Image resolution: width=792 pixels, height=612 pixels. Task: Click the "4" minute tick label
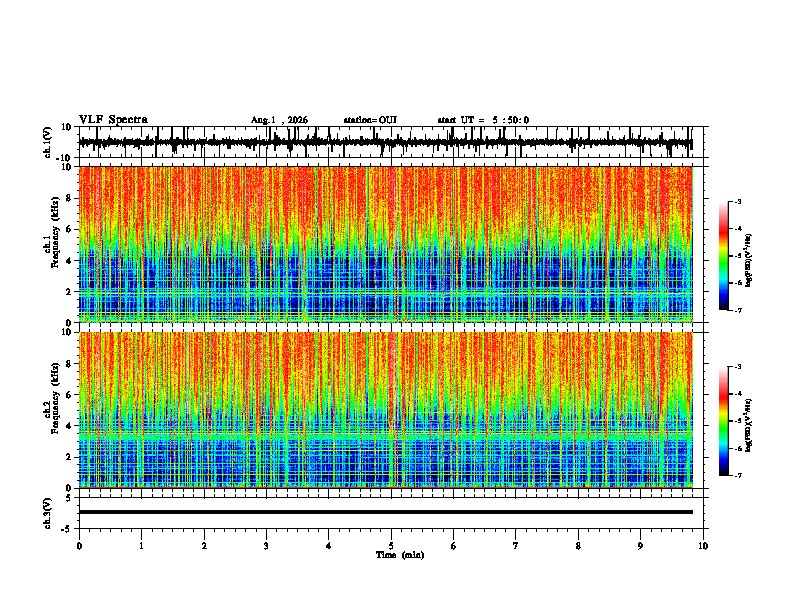point(329,546)
